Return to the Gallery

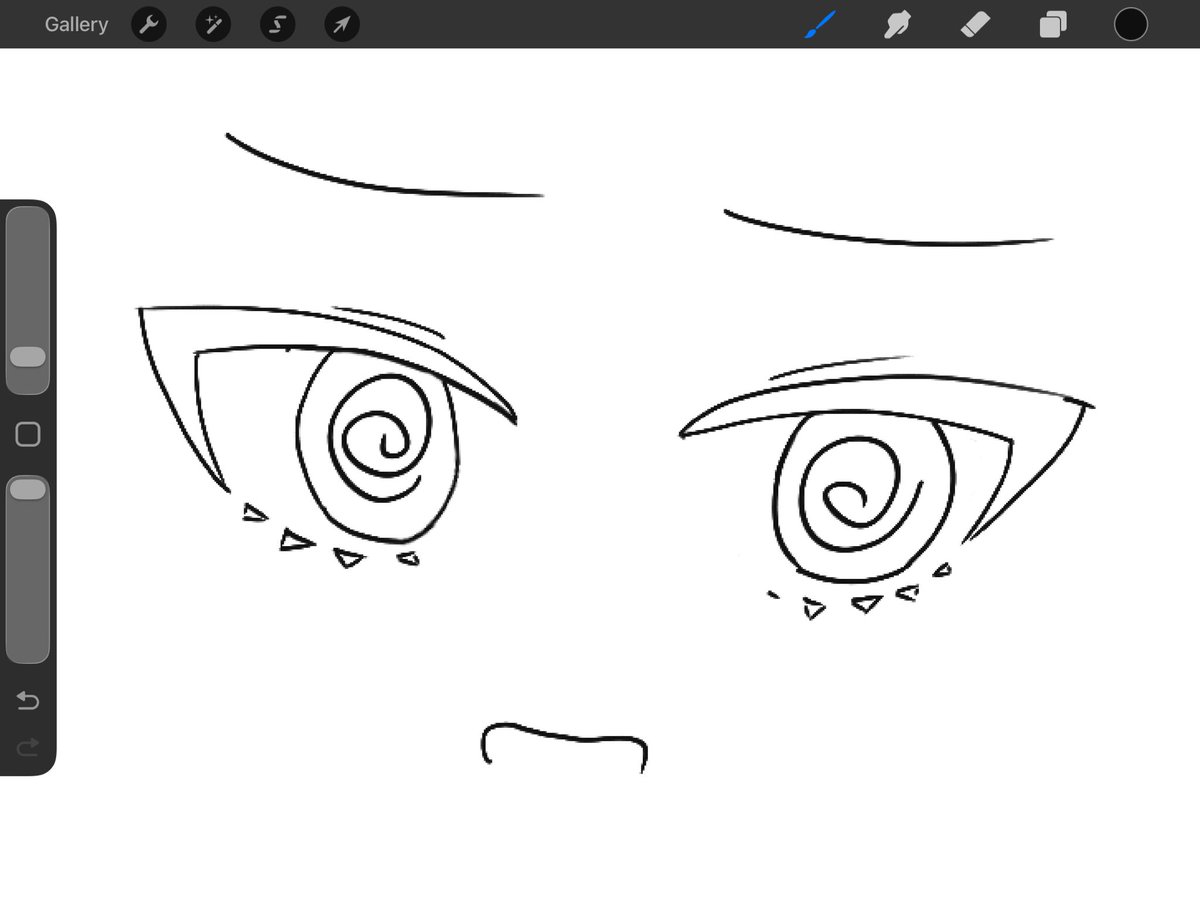76,24
